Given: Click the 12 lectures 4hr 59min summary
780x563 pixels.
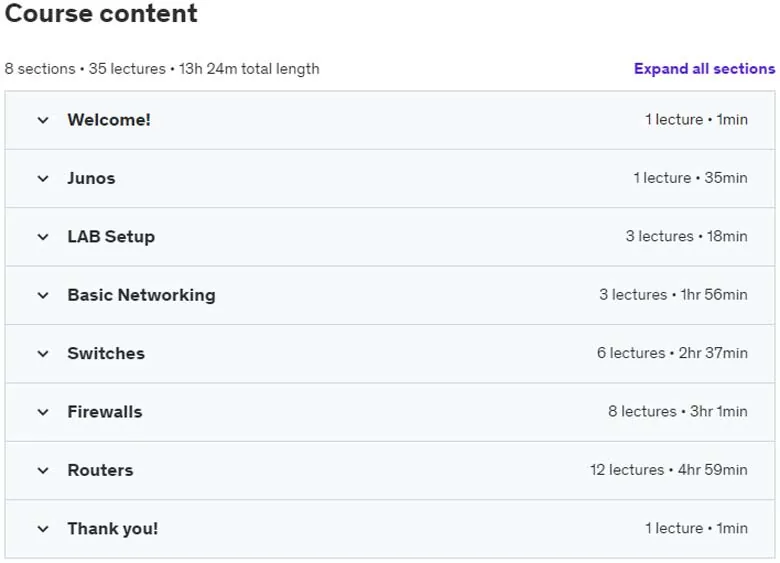Looking at the screenshot, I should coord(669,470).
